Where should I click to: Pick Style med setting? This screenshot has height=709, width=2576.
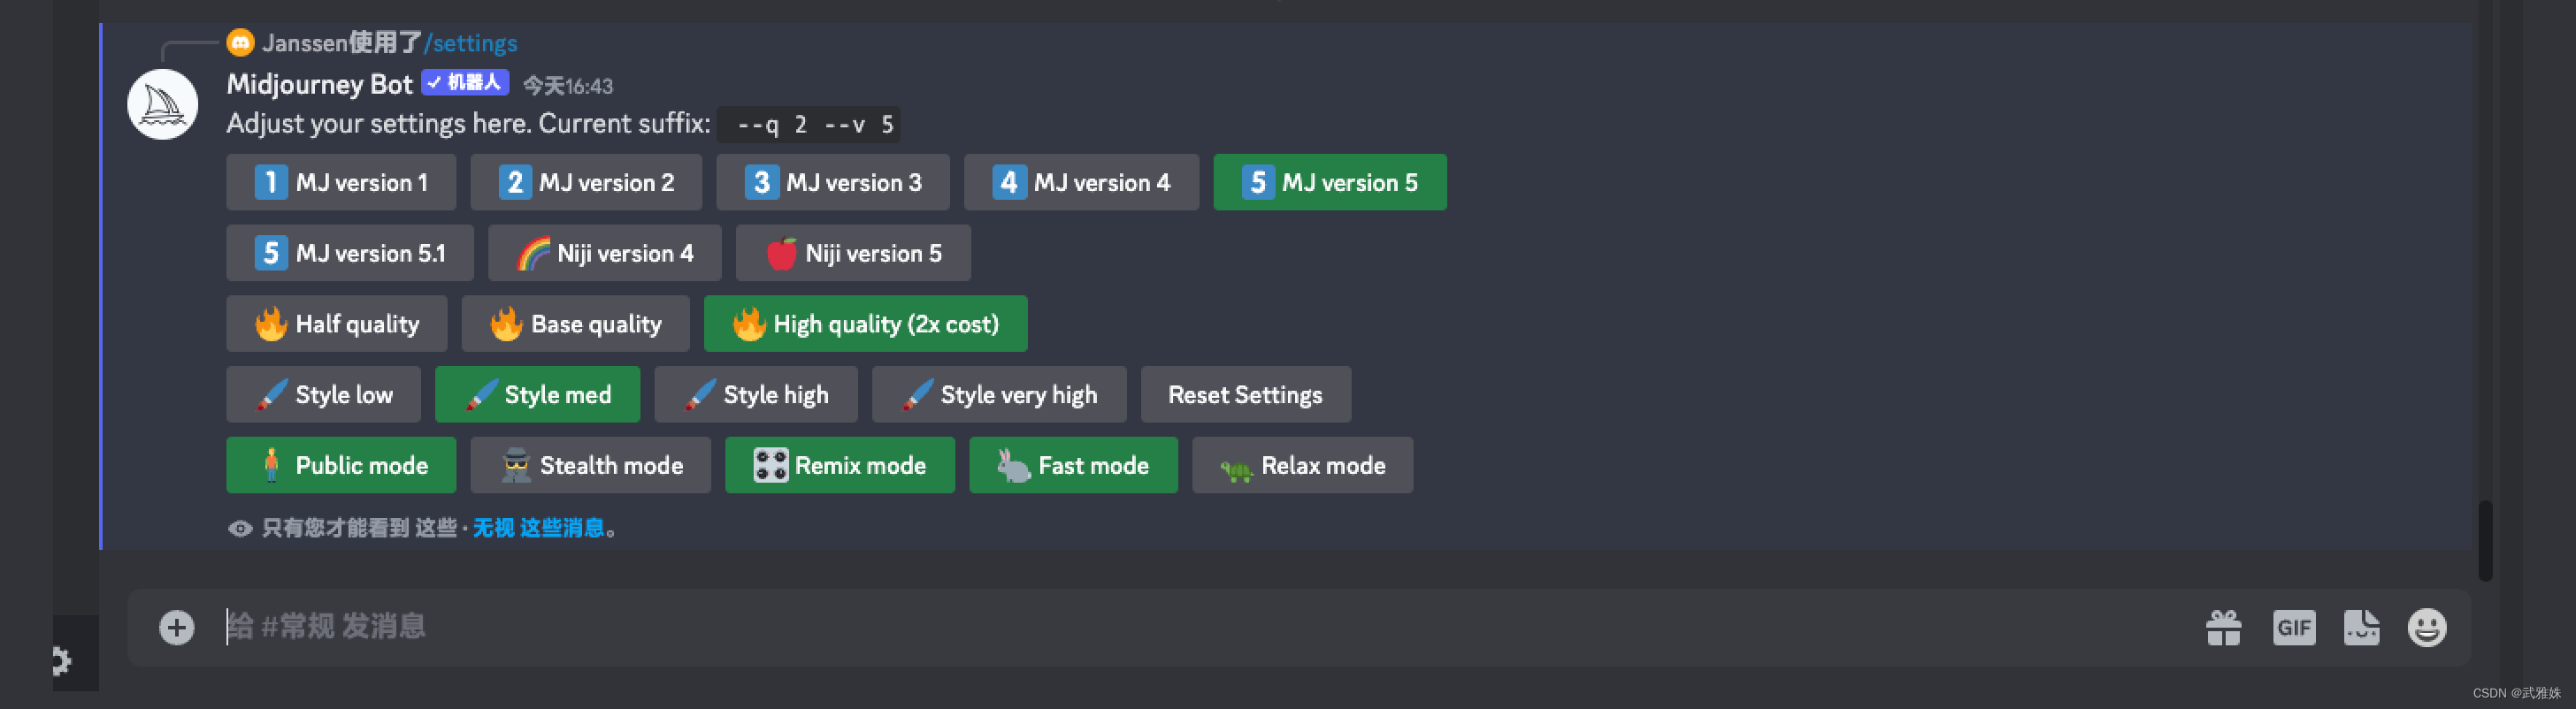click(x=538, y=394)
